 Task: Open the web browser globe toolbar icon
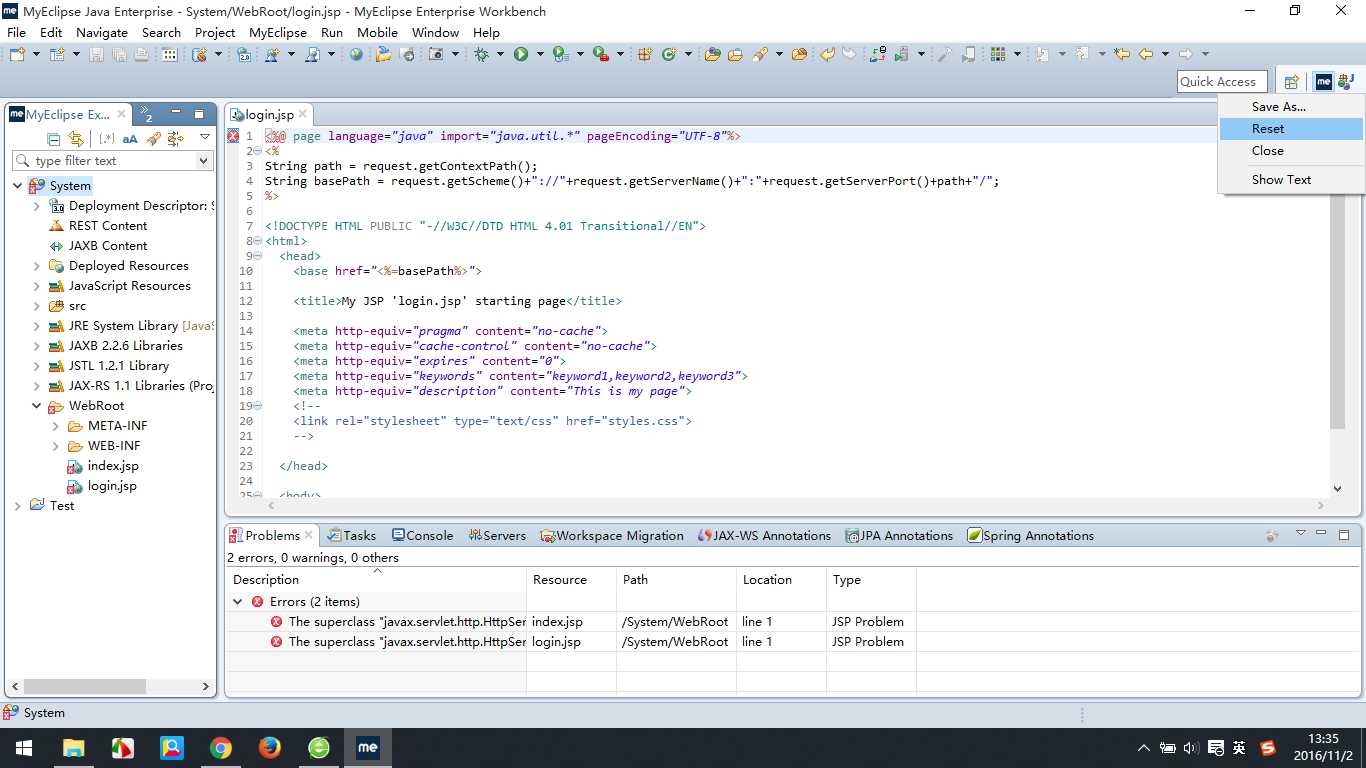tap(356, 54)
